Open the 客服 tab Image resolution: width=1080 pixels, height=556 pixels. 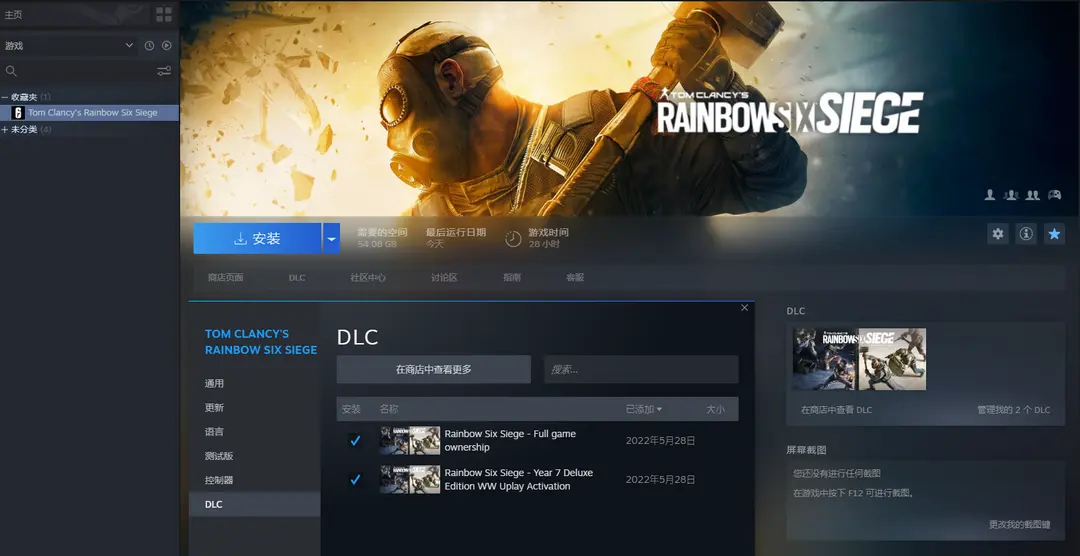click(575, 278)
